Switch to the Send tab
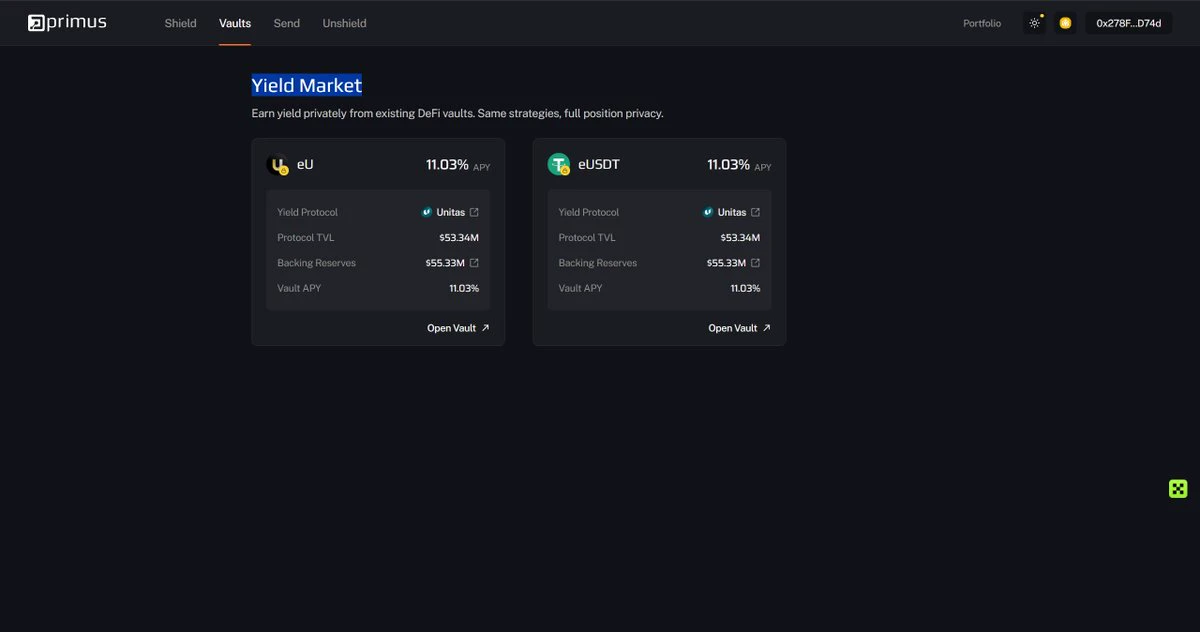The width and height of the screenshot is (1200, 632). 287,23
